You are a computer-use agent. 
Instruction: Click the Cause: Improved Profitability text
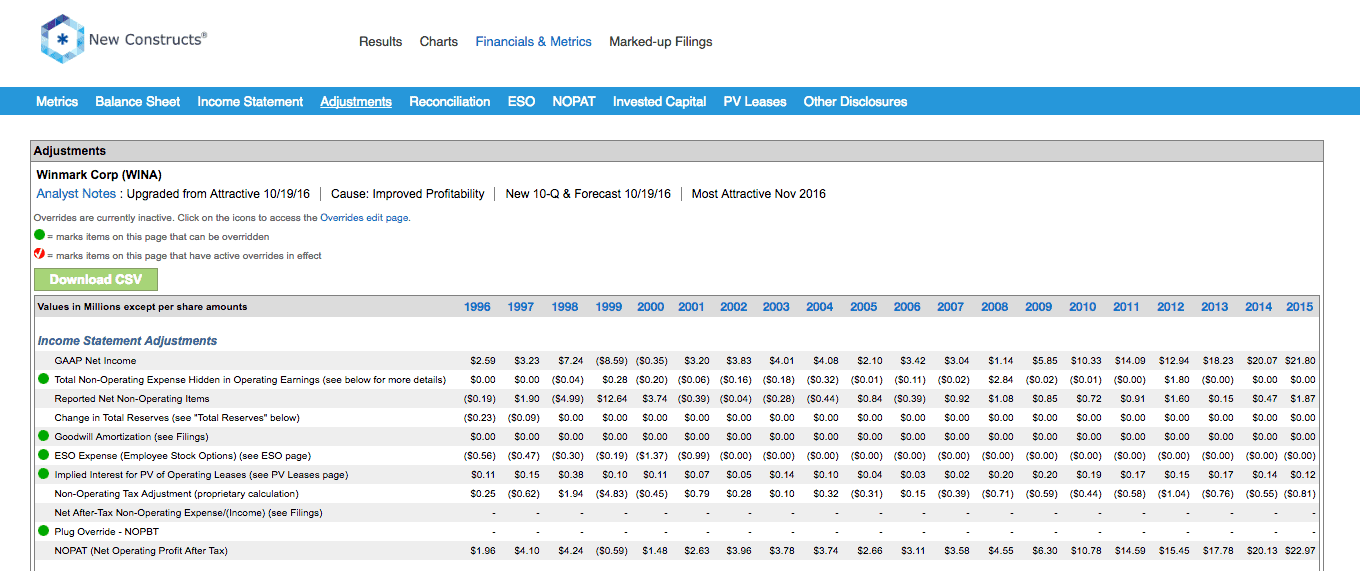pos(407,194)
